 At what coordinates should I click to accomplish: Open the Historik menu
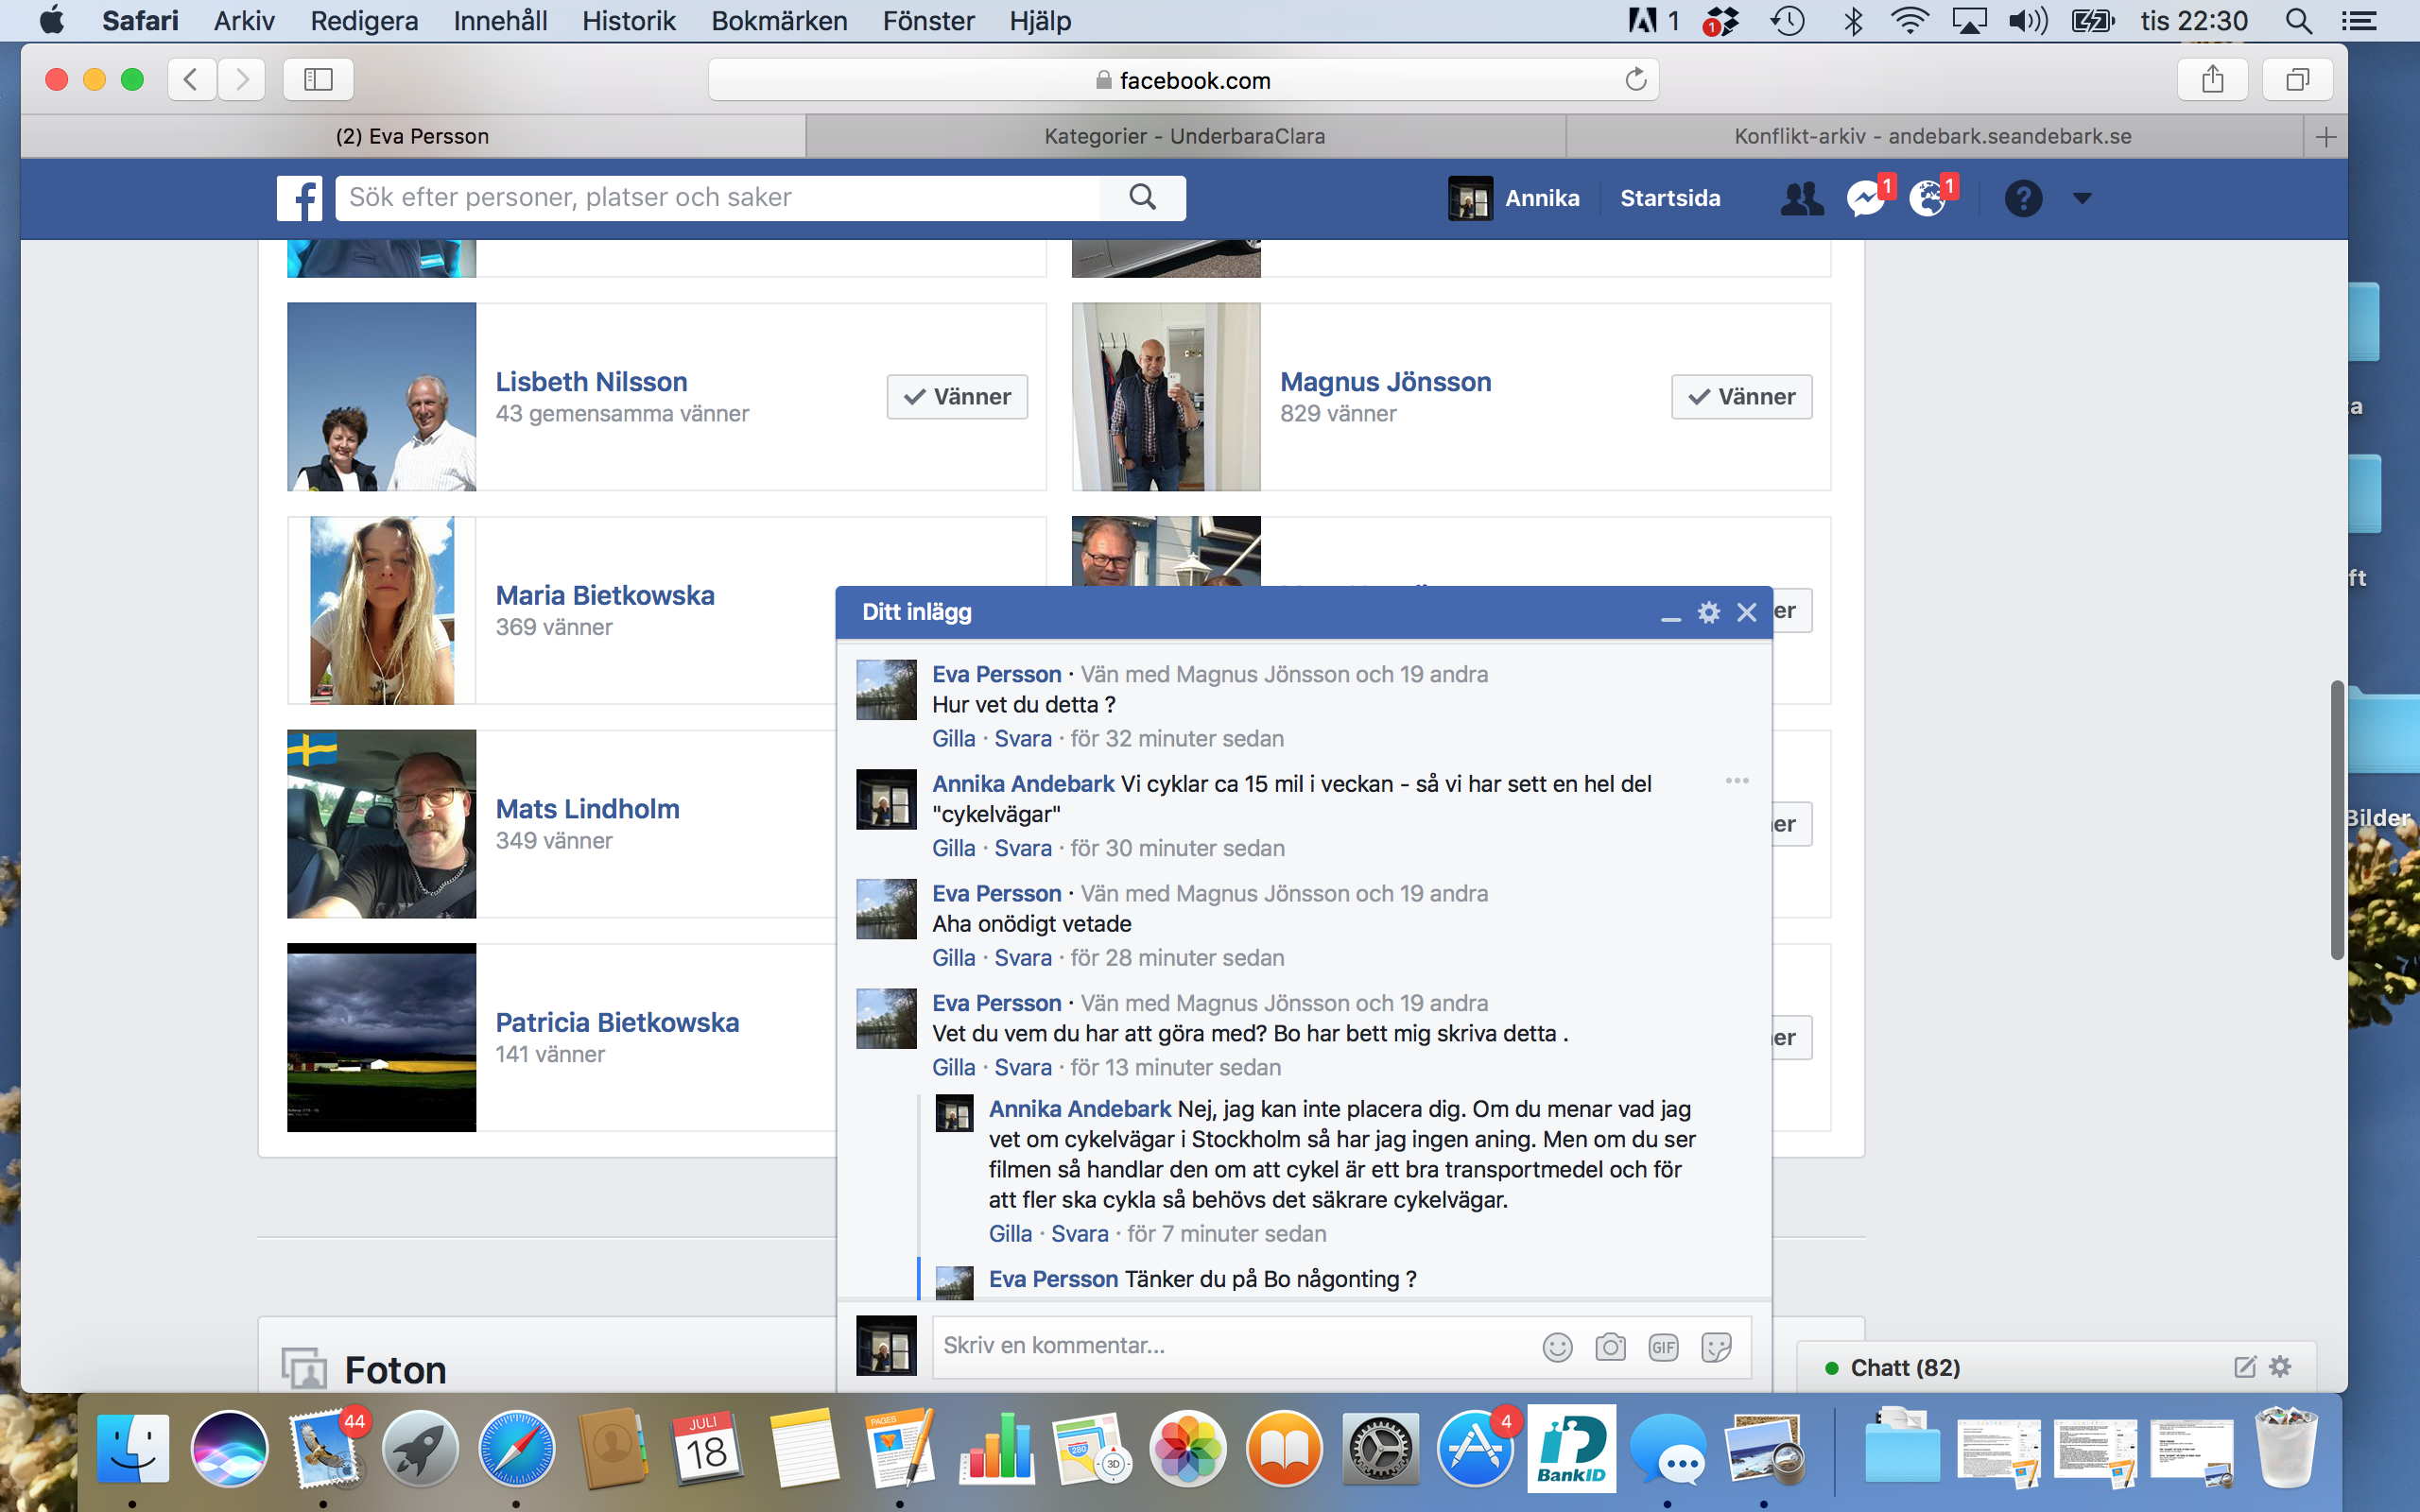pos(628,21)
